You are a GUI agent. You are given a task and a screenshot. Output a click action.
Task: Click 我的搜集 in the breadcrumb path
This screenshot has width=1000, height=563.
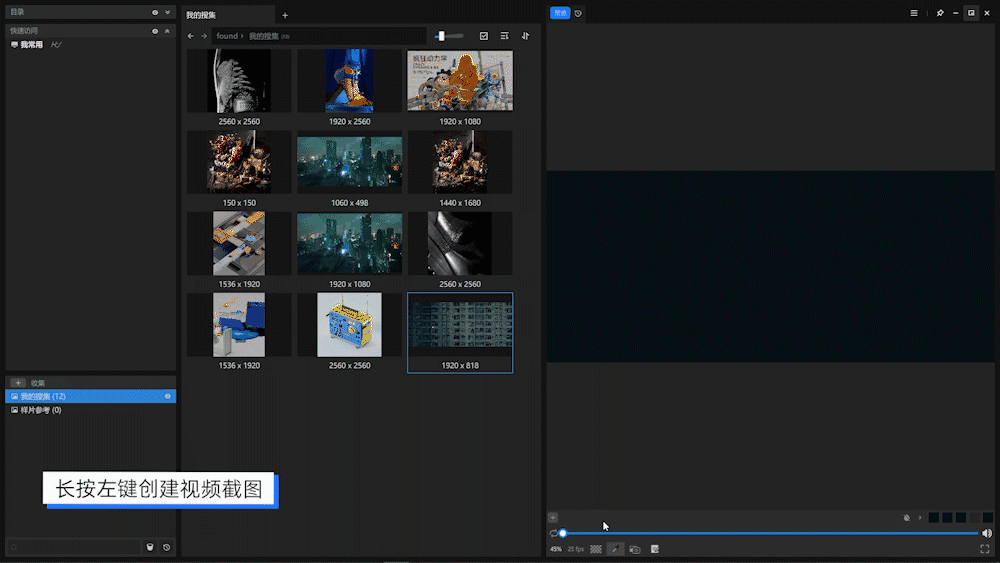click(x=264, y=36)
